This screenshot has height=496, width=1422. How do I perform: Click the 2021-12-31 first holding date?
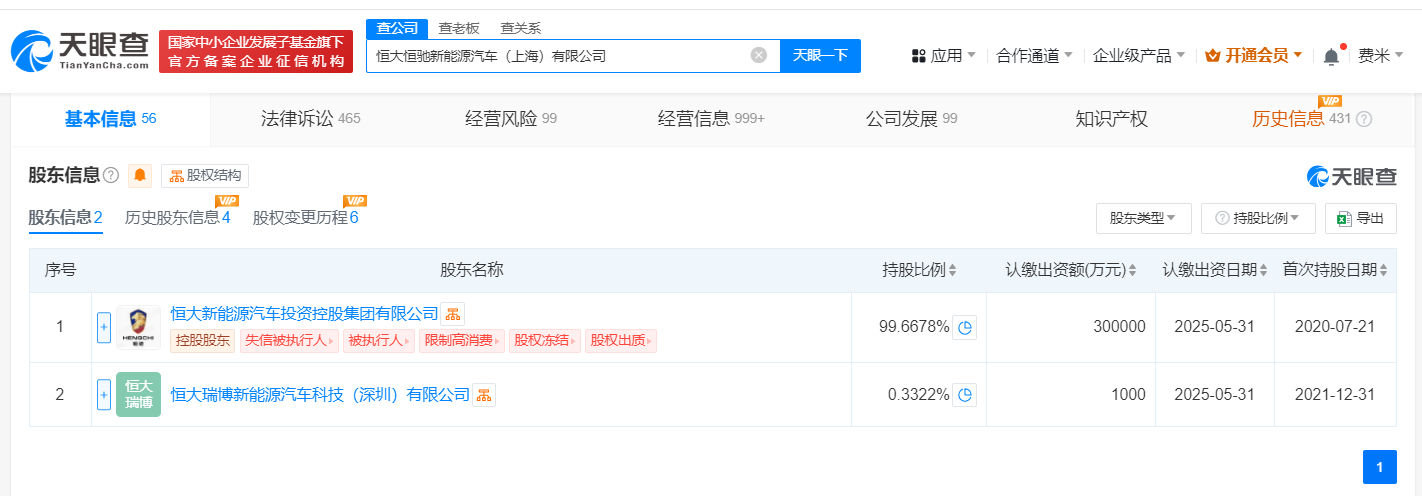tap(1335, 395)
